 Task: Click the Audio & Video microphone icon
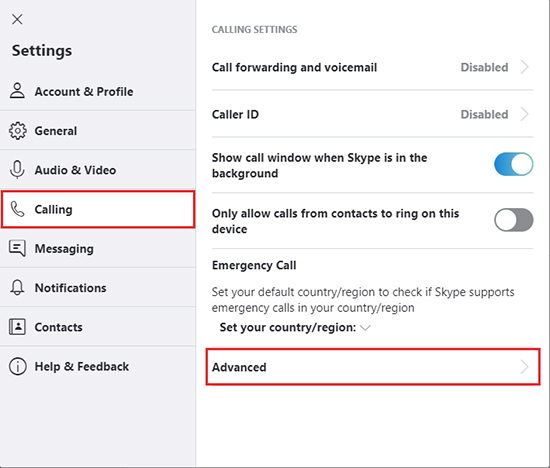(x=17, y=170)
